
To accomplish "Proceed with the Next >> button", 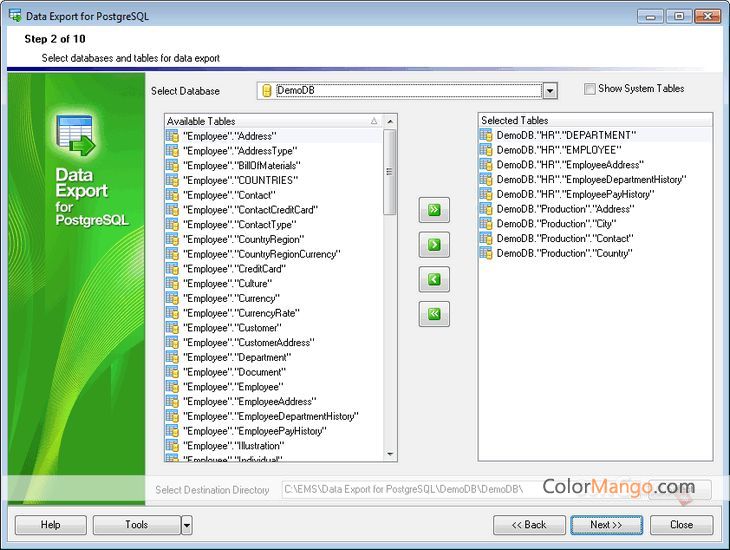I will click(606, 525).
